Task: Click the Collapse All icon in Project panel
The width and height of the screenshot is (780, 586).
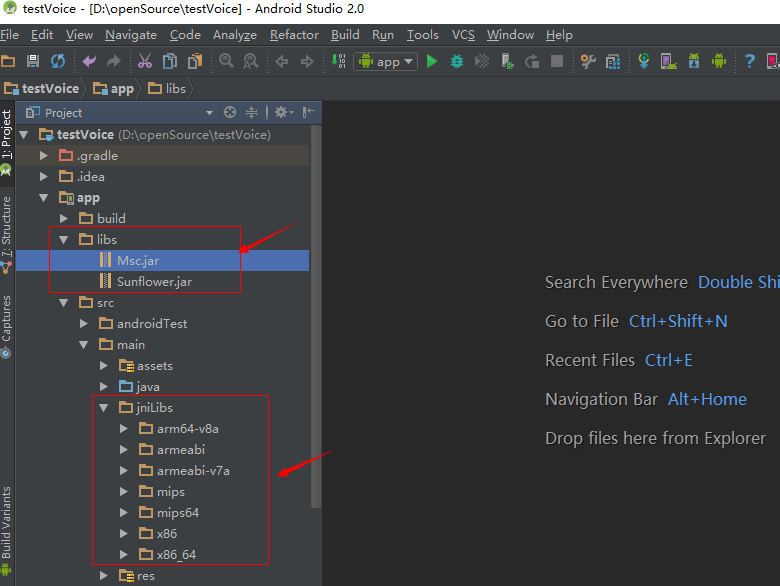Action: [252, 112]
